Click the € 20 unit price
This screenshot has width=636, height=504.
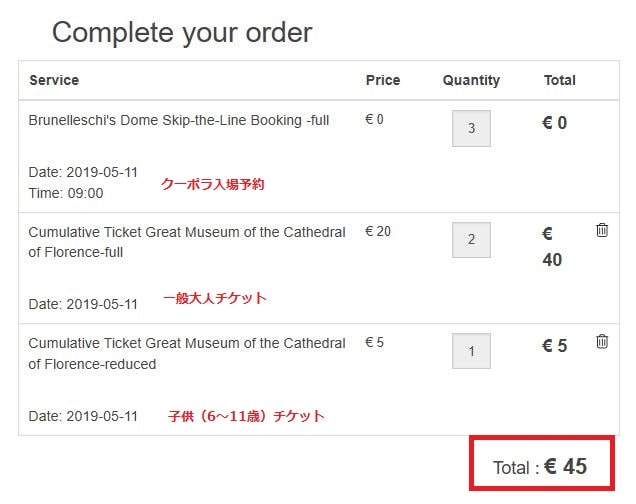pyautogui.click(x=378, y=231)
